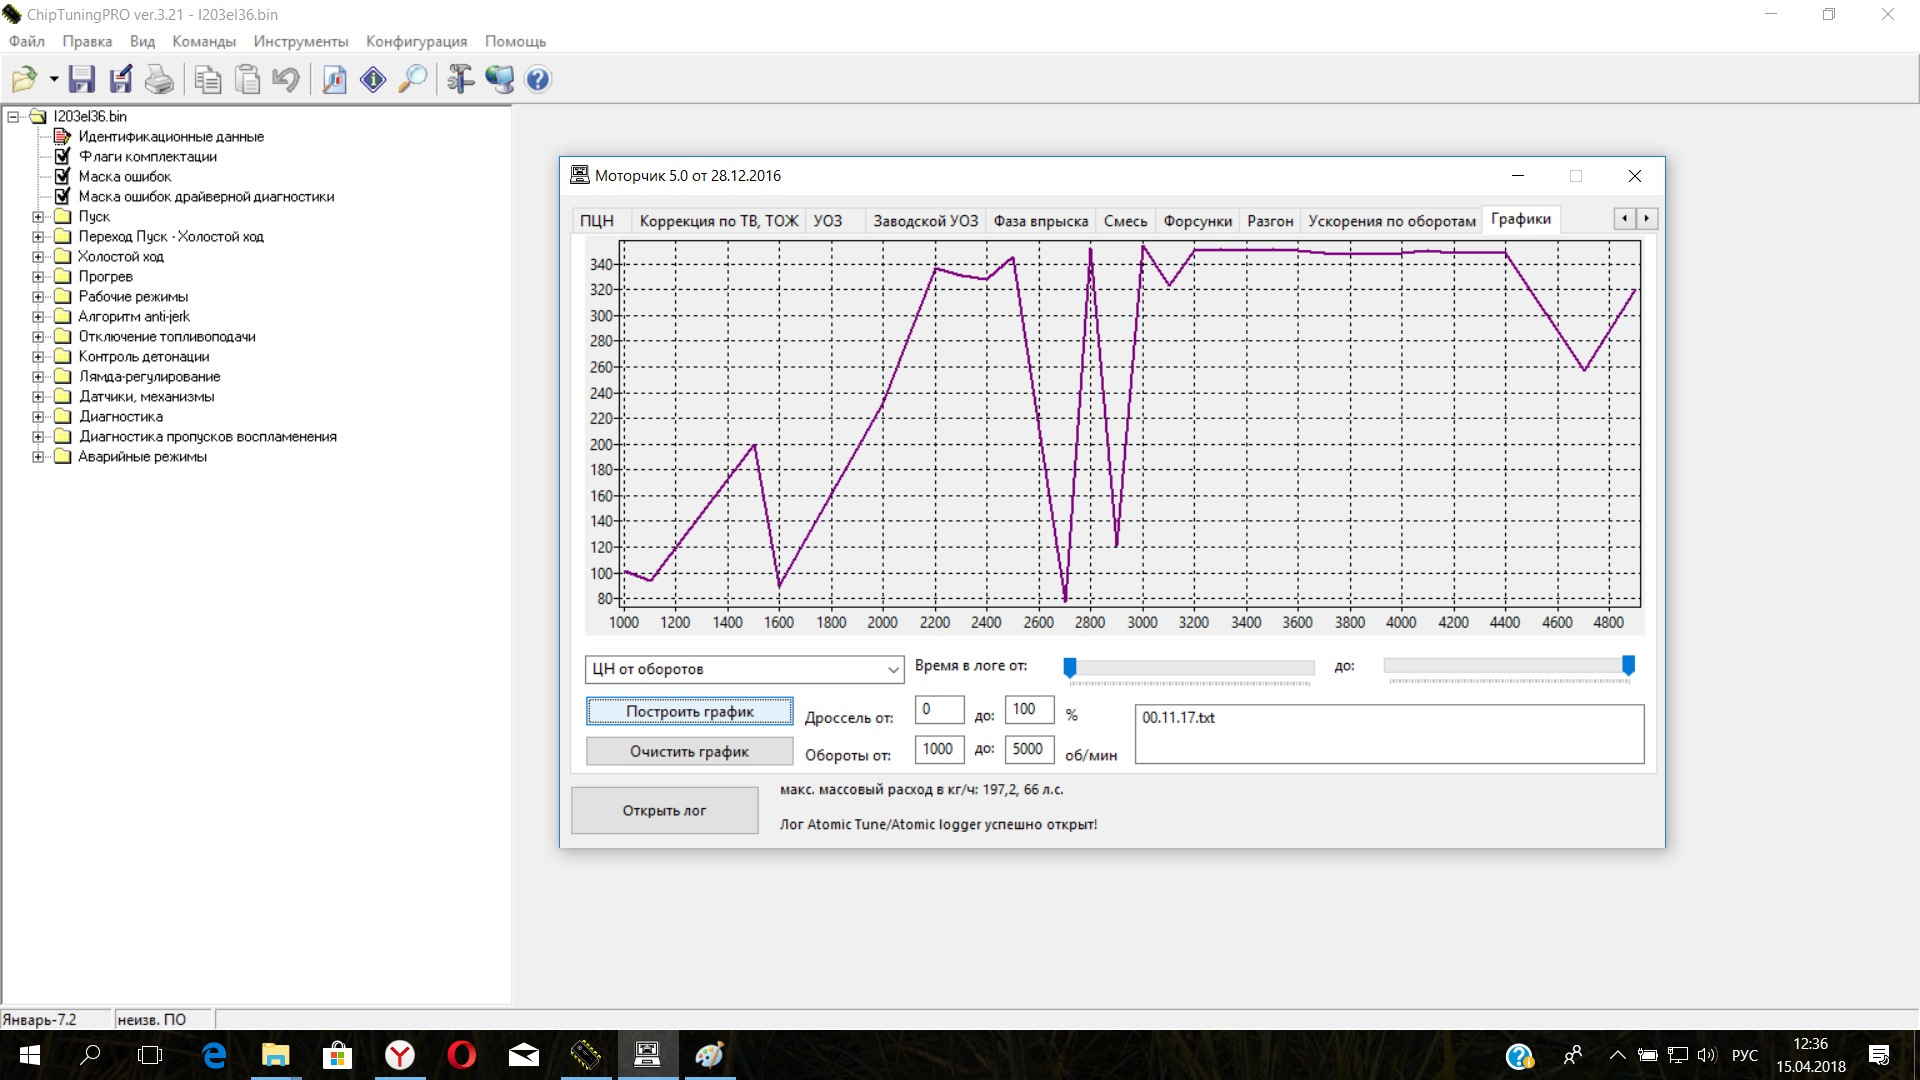The height and width of the screenshot is (1080, 1920).
Task: Toggle the Флаги комплектации checkbox item
Action: click(x=63, y=156)
